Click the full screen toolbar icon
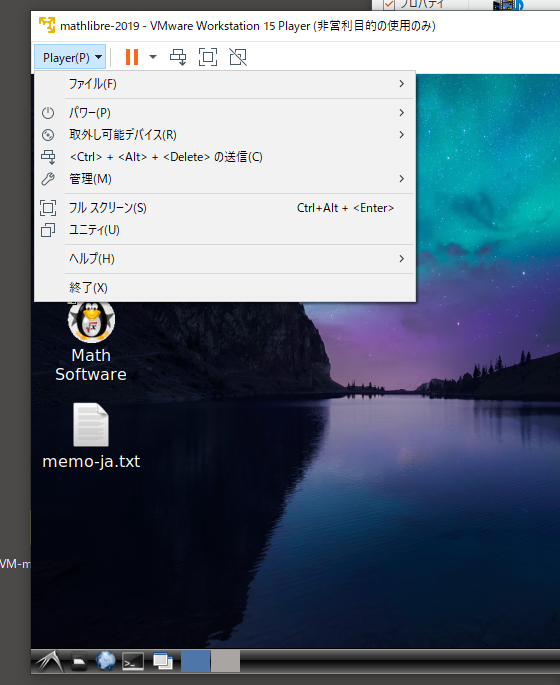Screen dimensions: 560x685 click(x=208, y=57)
